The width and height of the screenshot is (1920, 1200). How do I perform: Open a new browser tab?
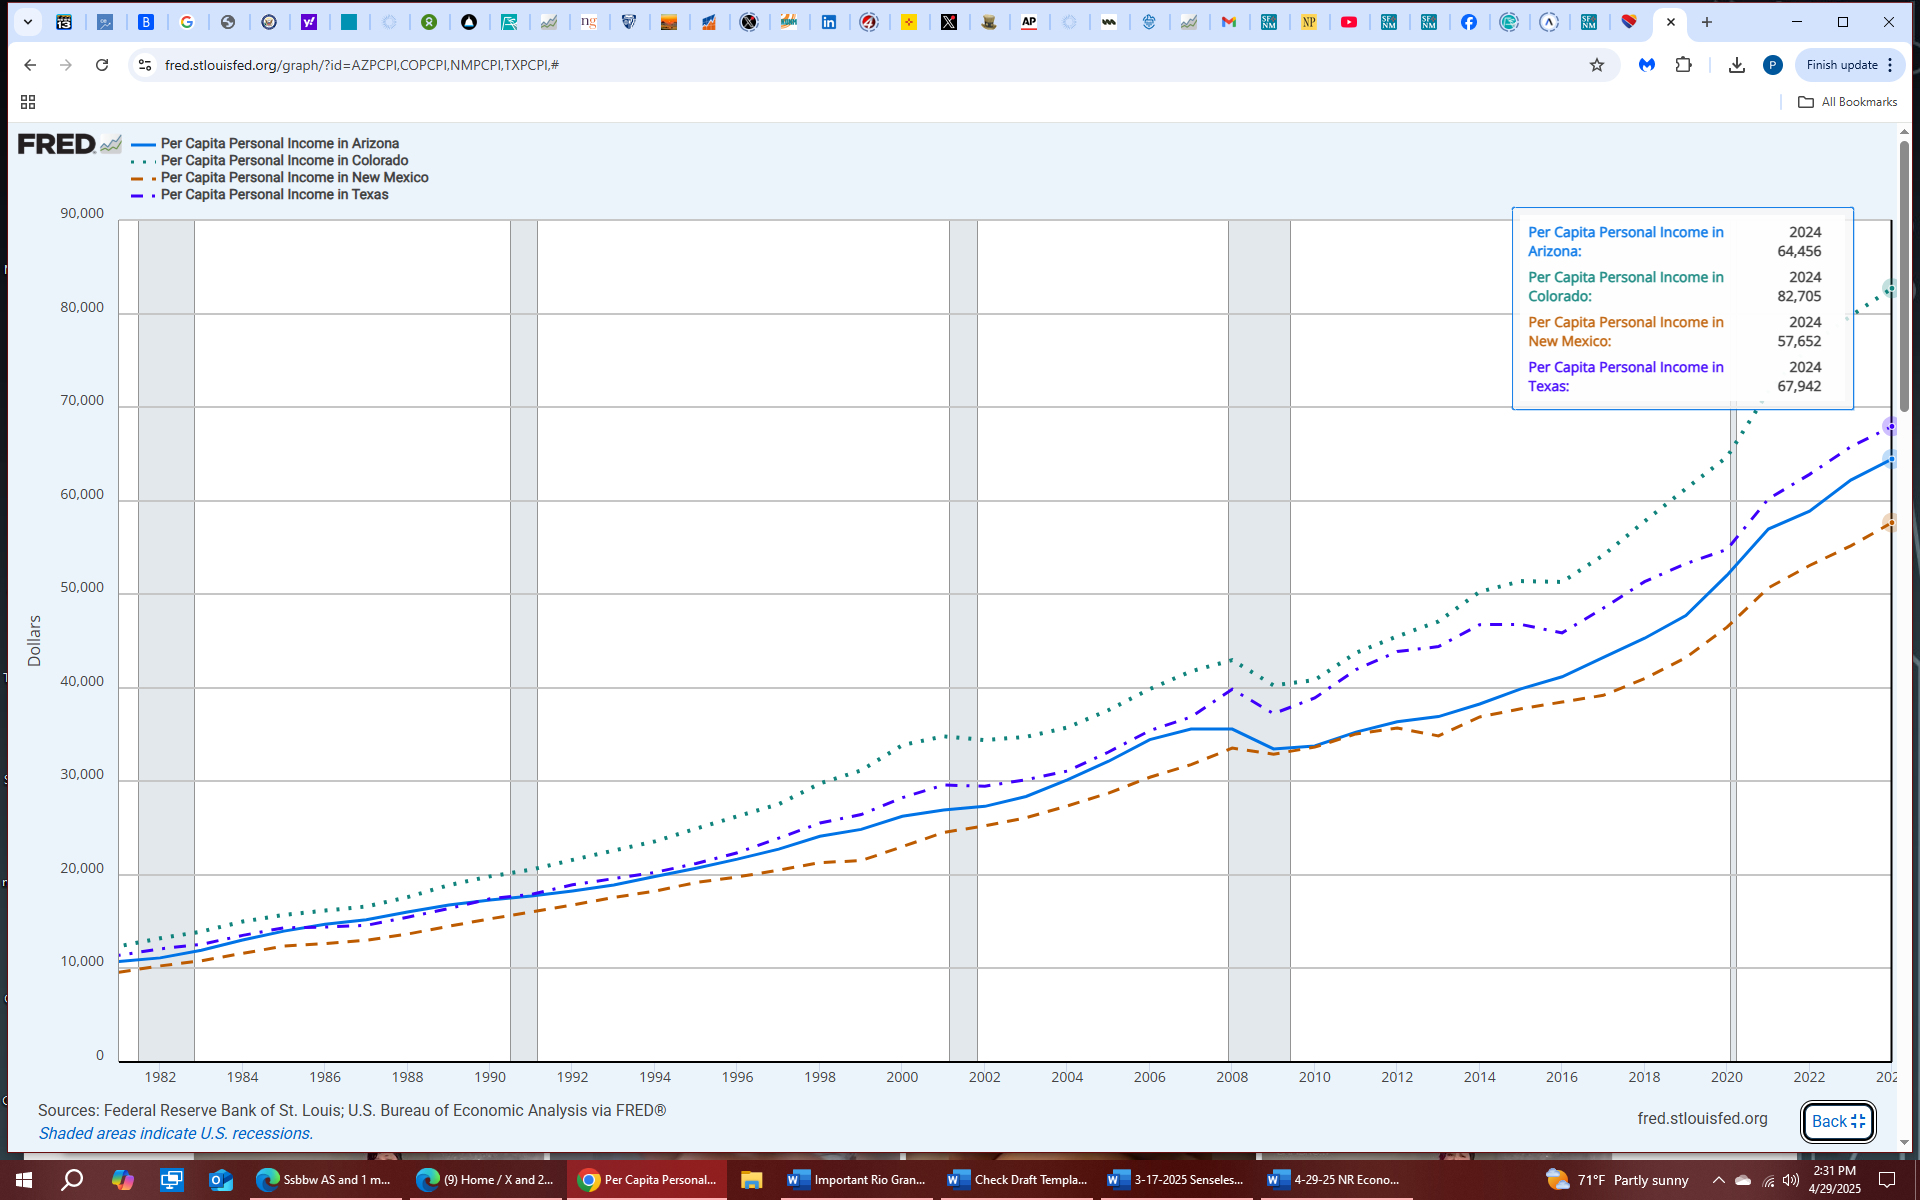point(1707,22)
